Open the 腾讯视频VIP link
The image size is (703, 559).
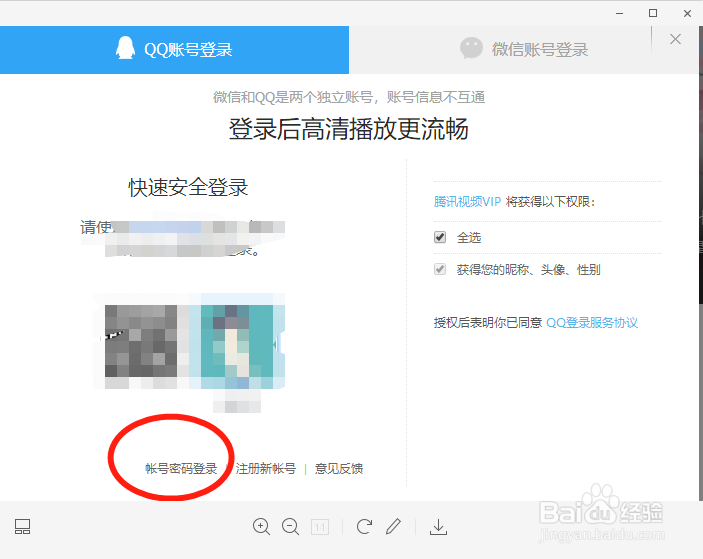[x=467, y=202]
